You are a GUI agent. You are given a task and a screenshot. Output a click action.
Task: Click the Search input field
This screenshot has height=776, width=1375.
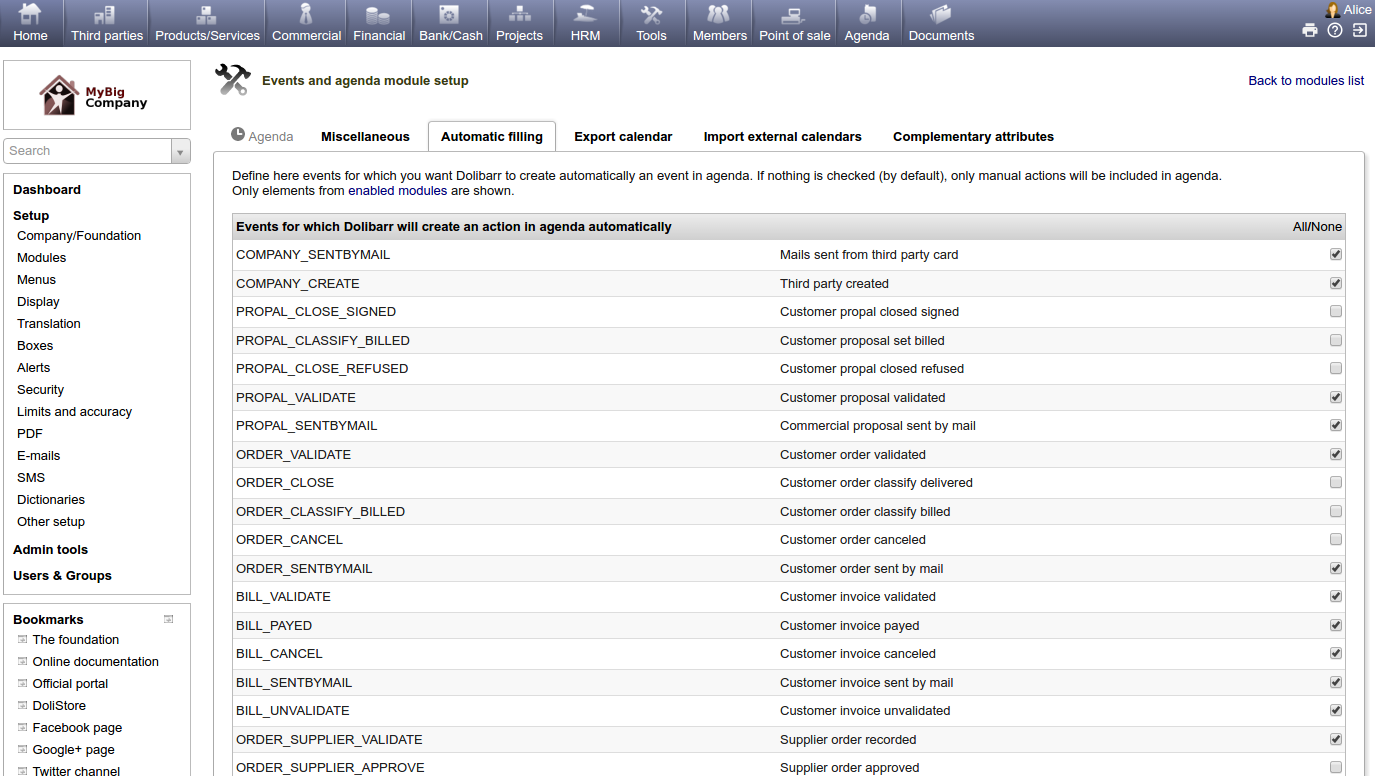[x=88, y=151]
